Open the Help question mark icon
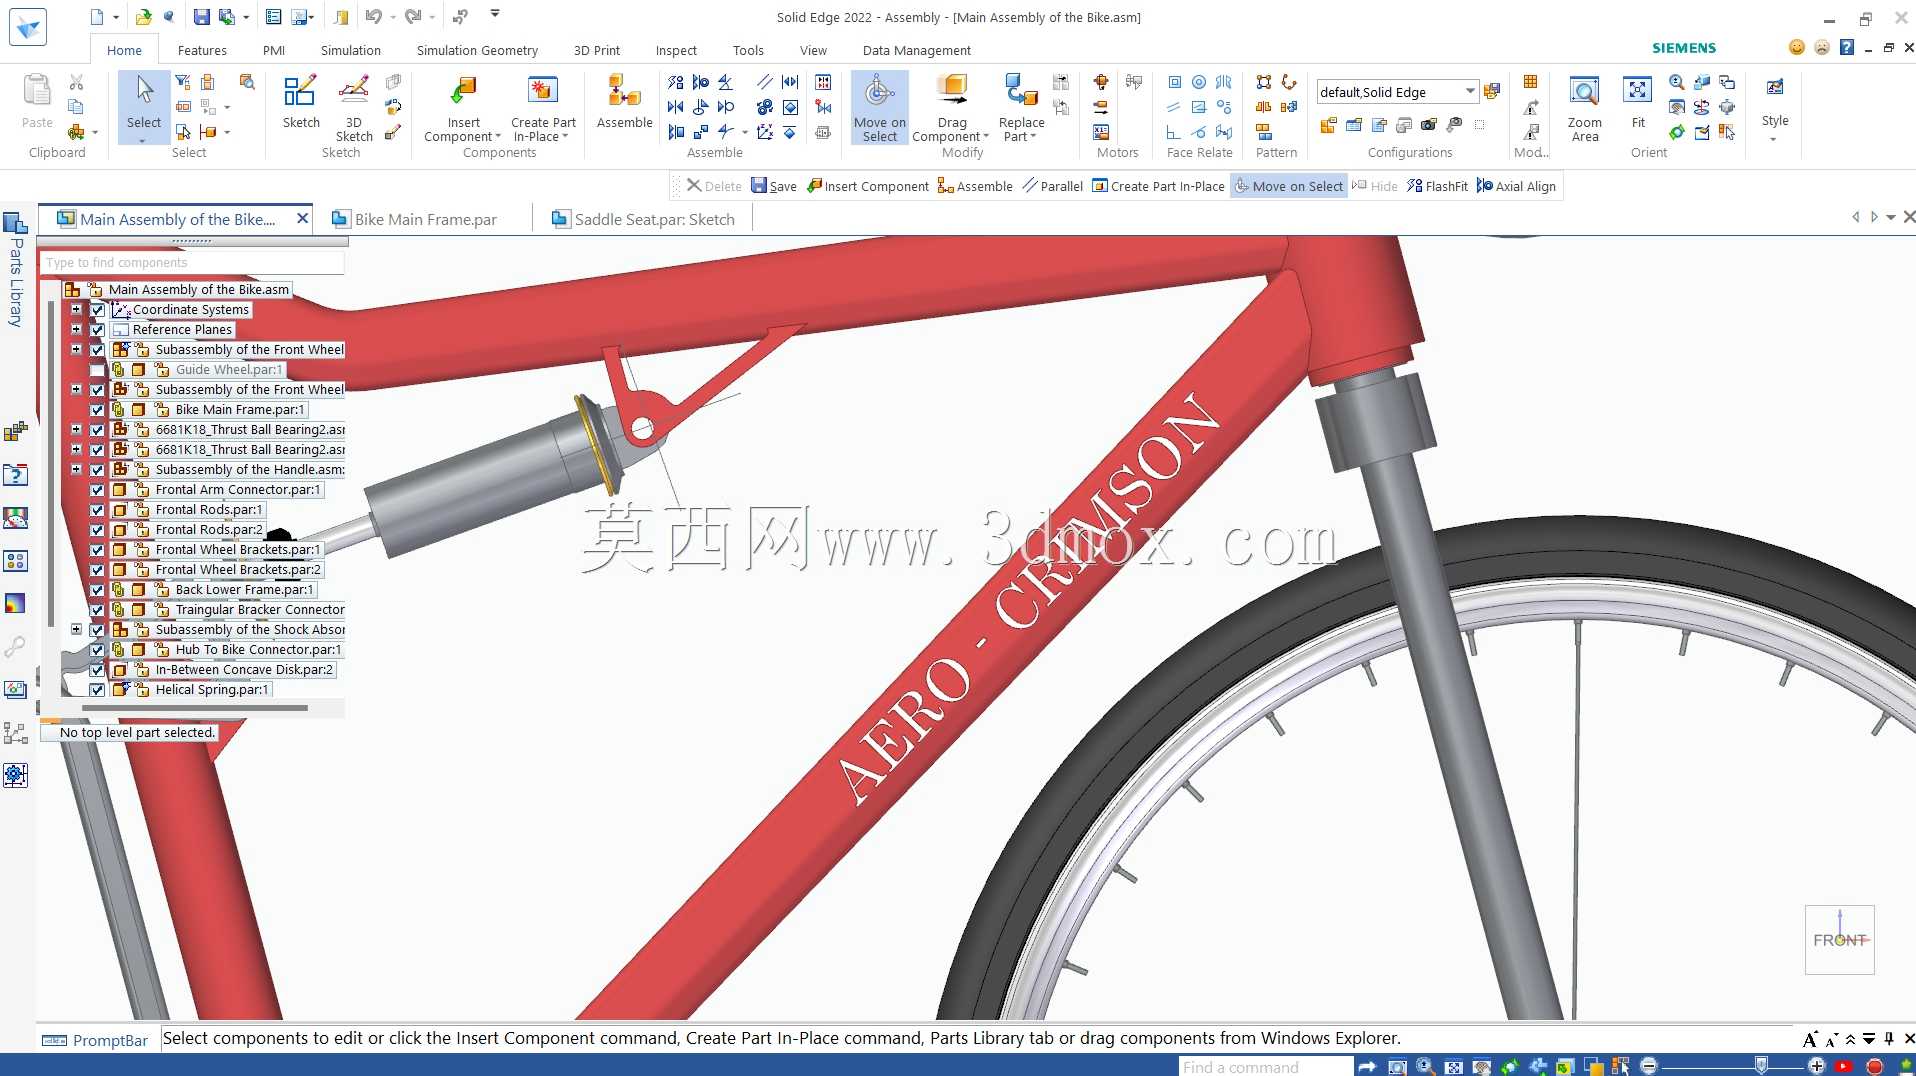Viewport: 1916px width, 1076px height. point(1847,47)
